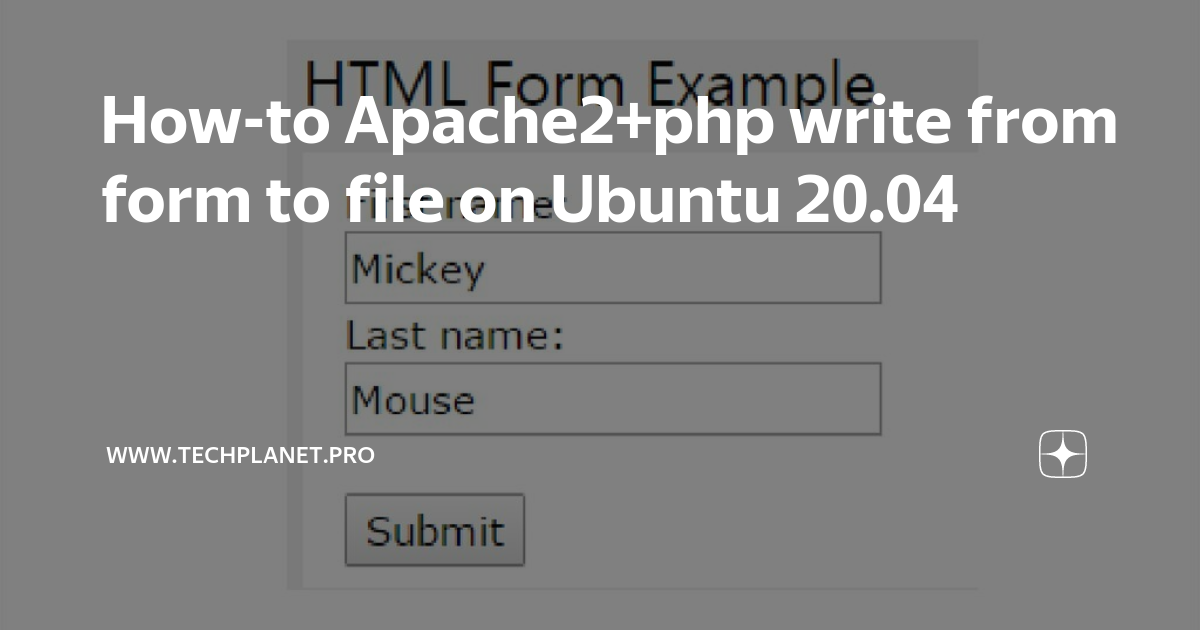Select the text Mouse in input

(x=413, y=401)
